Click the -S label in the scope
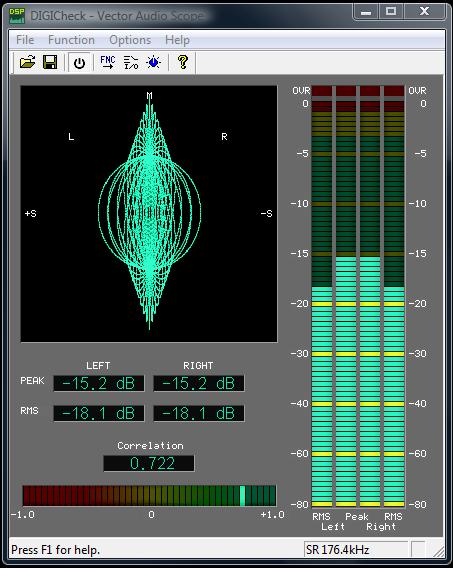The width and height of the screenshot is (453, 568). pyautogui.click(x=267, y=214)
